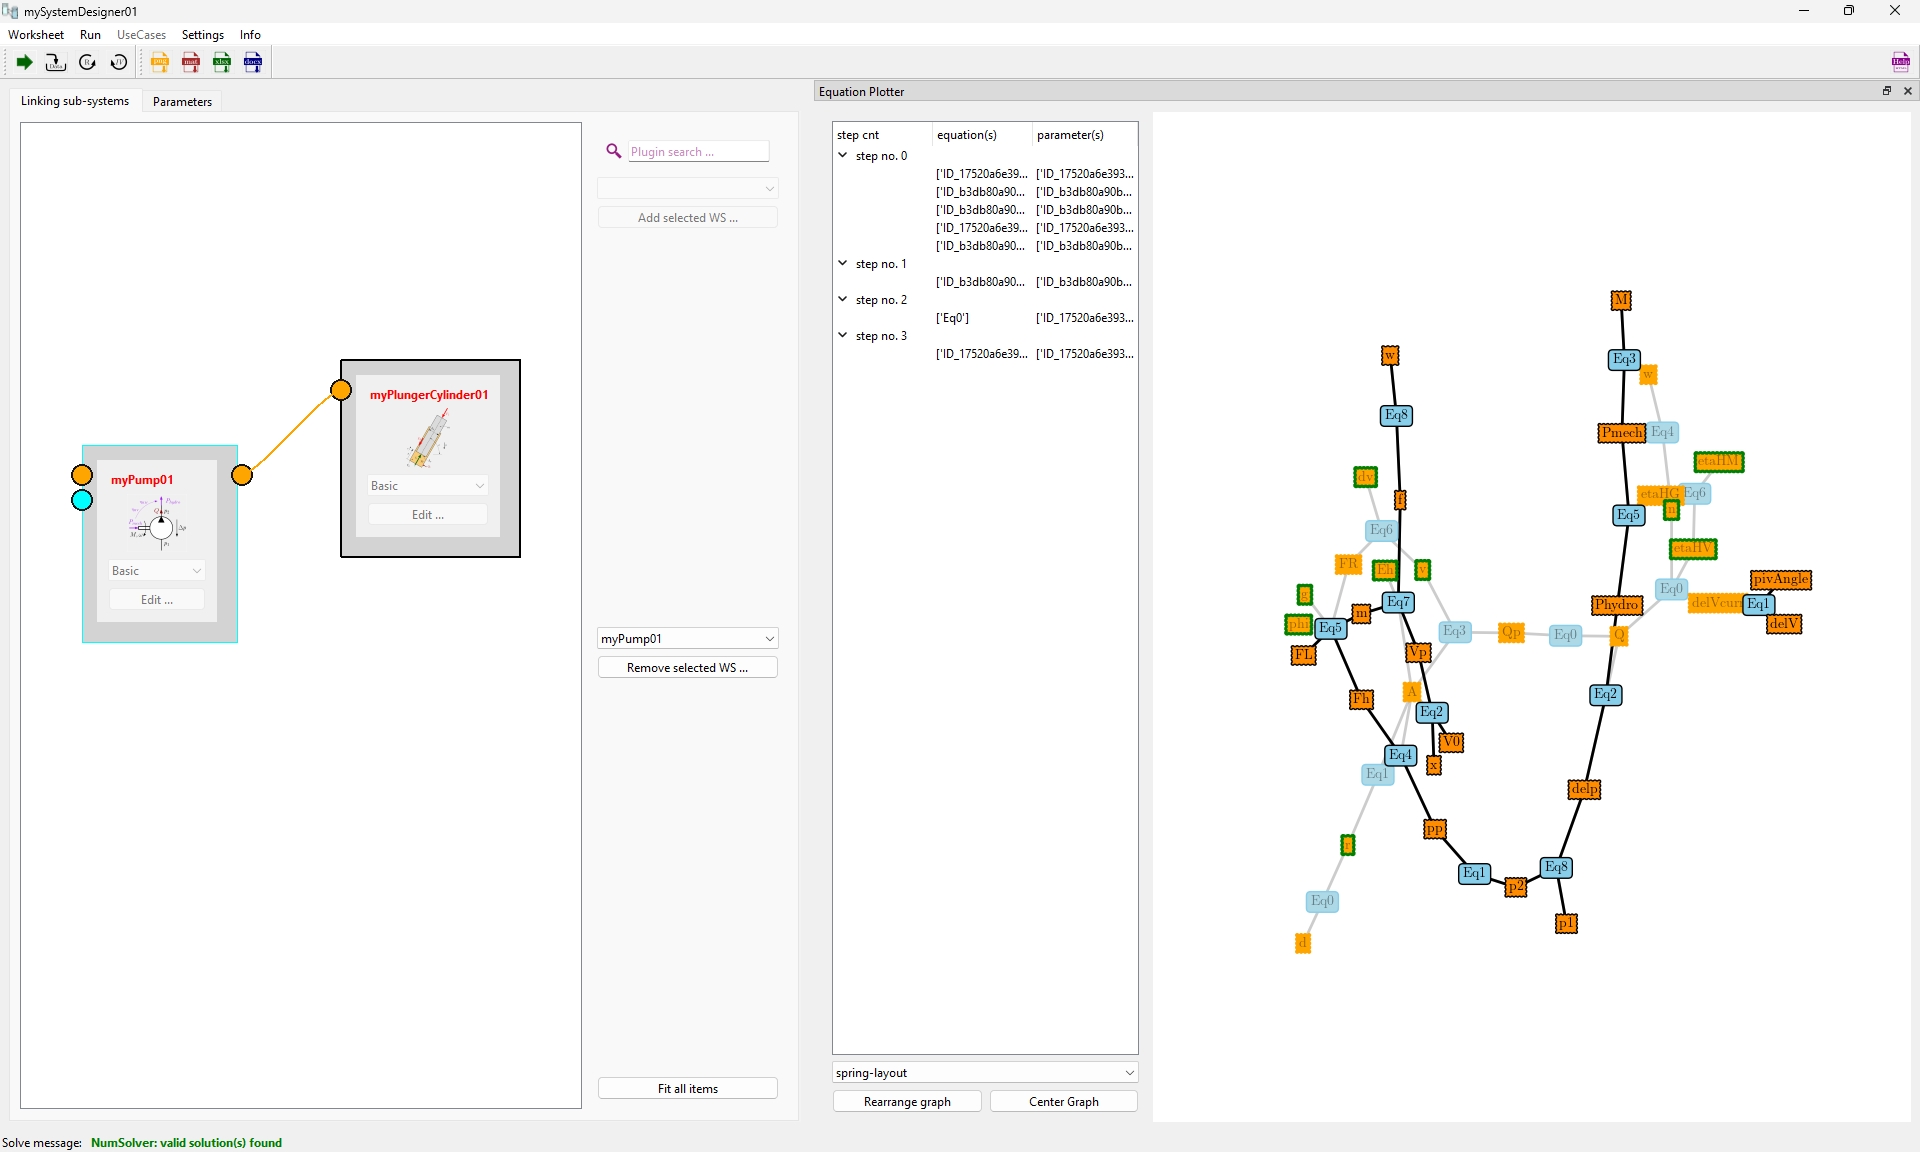The image size is (1920, 1152).
Task: Select the cyan port on myPump01
Action: [80, 500]
